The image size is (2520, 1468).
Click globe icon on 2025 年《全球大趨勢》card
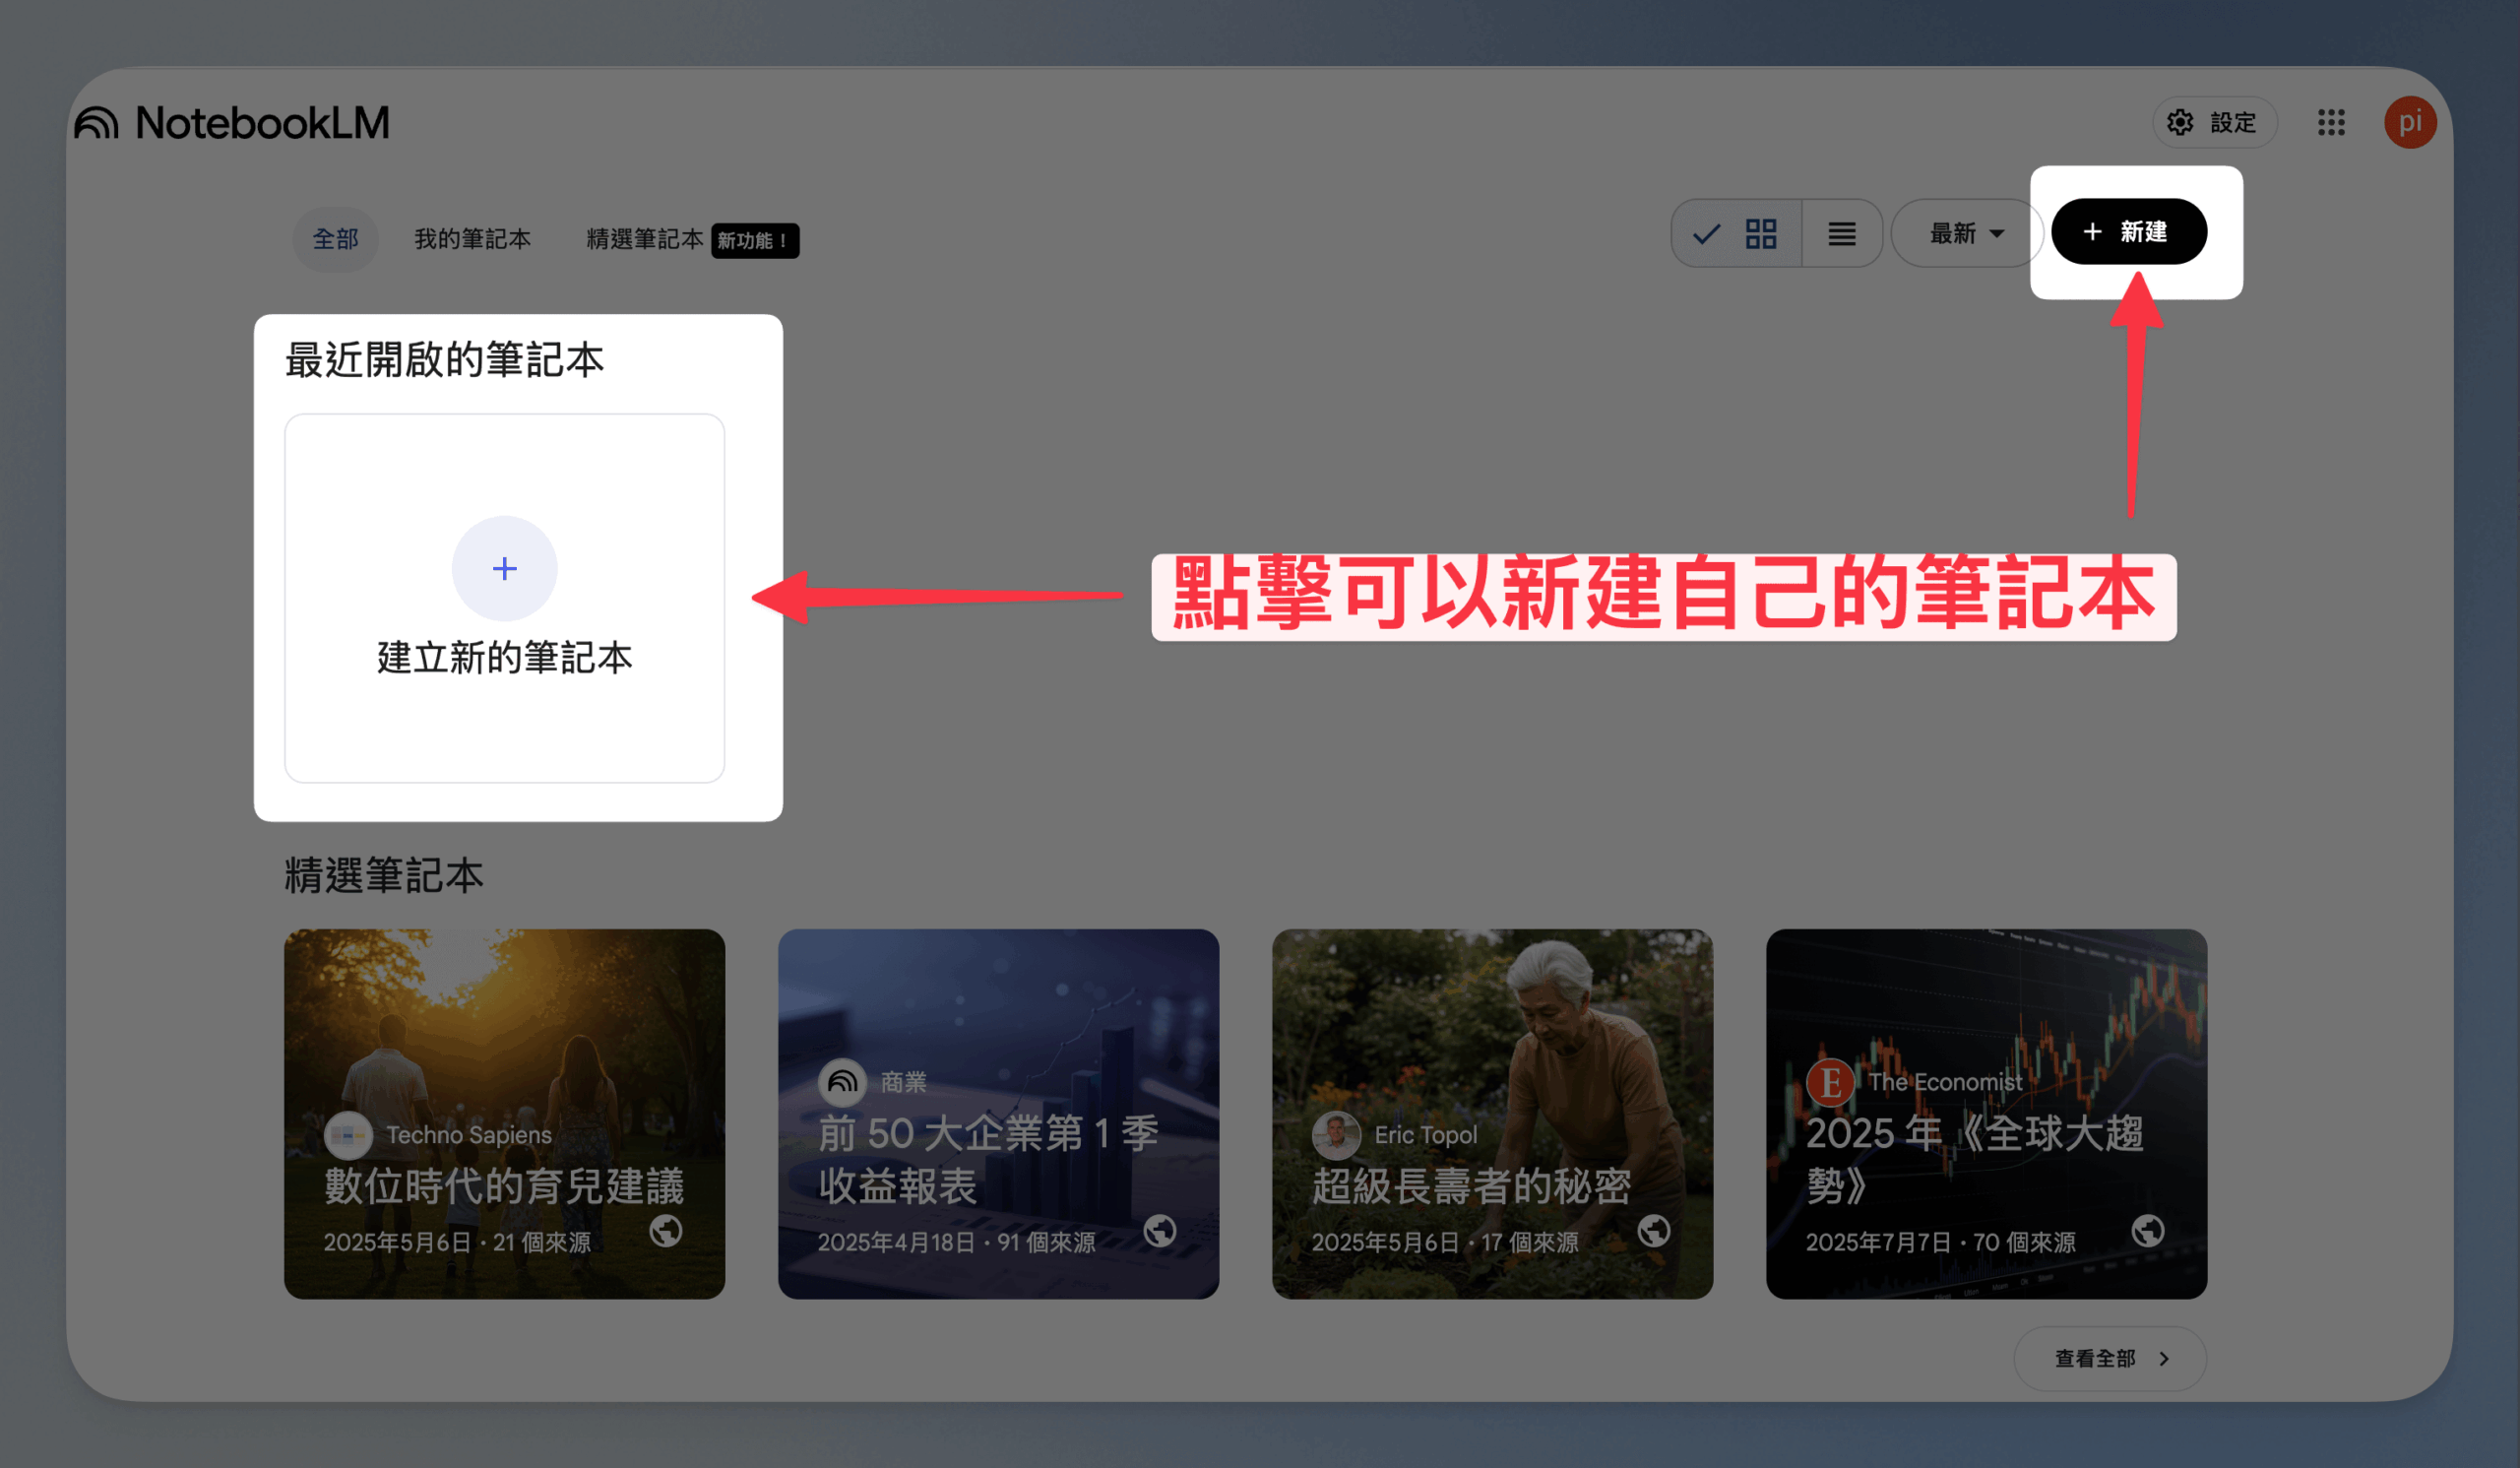(2148, 1231)
